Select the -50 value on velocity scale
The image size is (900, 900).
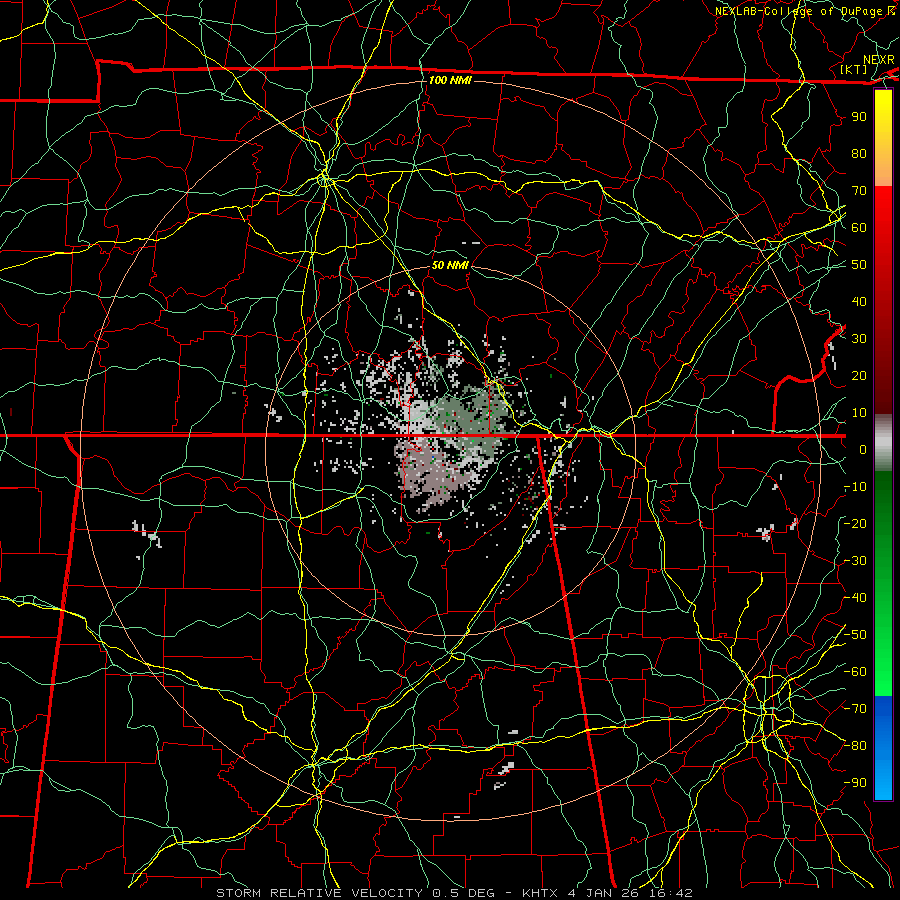coord(855,635)
